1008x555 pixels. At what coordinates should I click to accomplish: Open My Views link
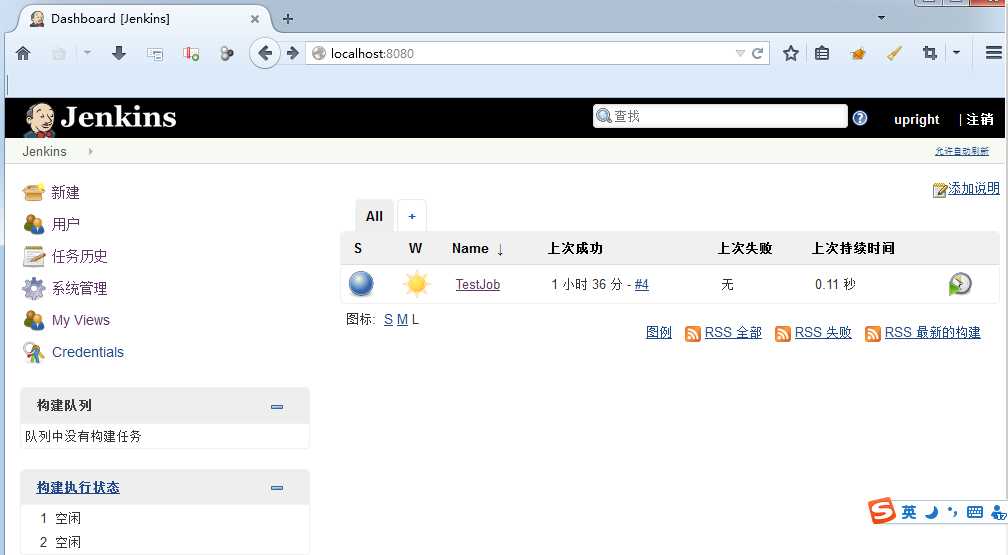pos(81,320)
